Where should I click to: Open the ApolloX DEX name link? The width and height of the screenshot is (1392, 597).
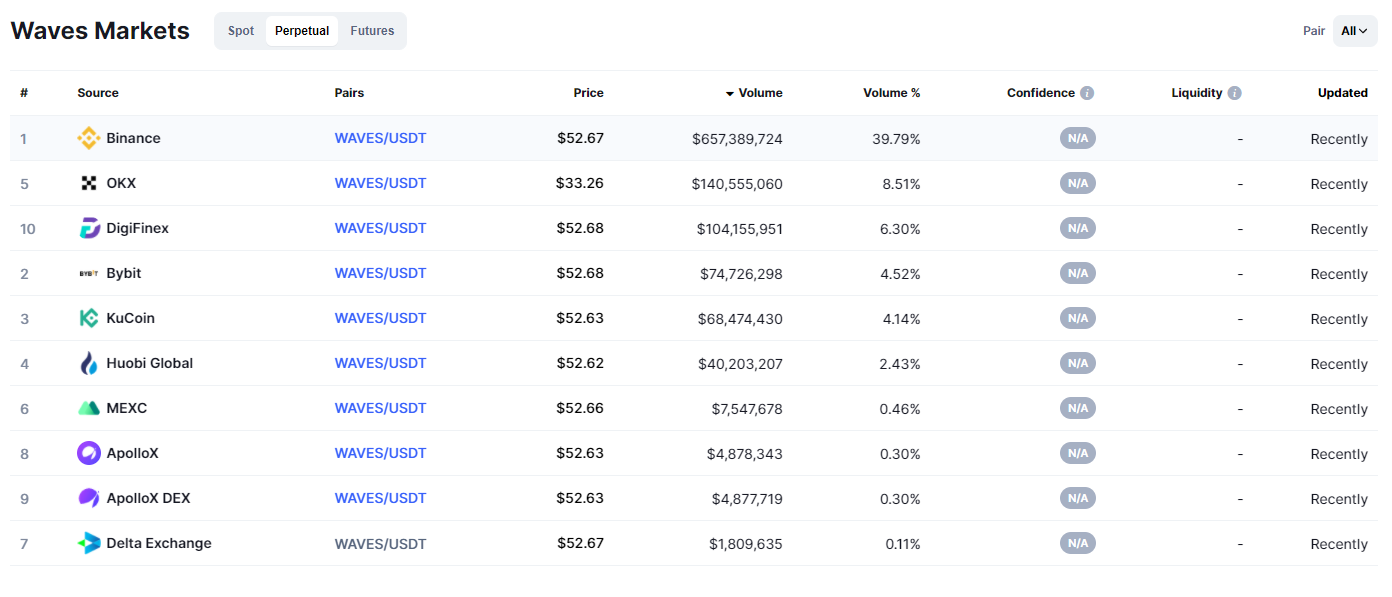pos(148,498)
